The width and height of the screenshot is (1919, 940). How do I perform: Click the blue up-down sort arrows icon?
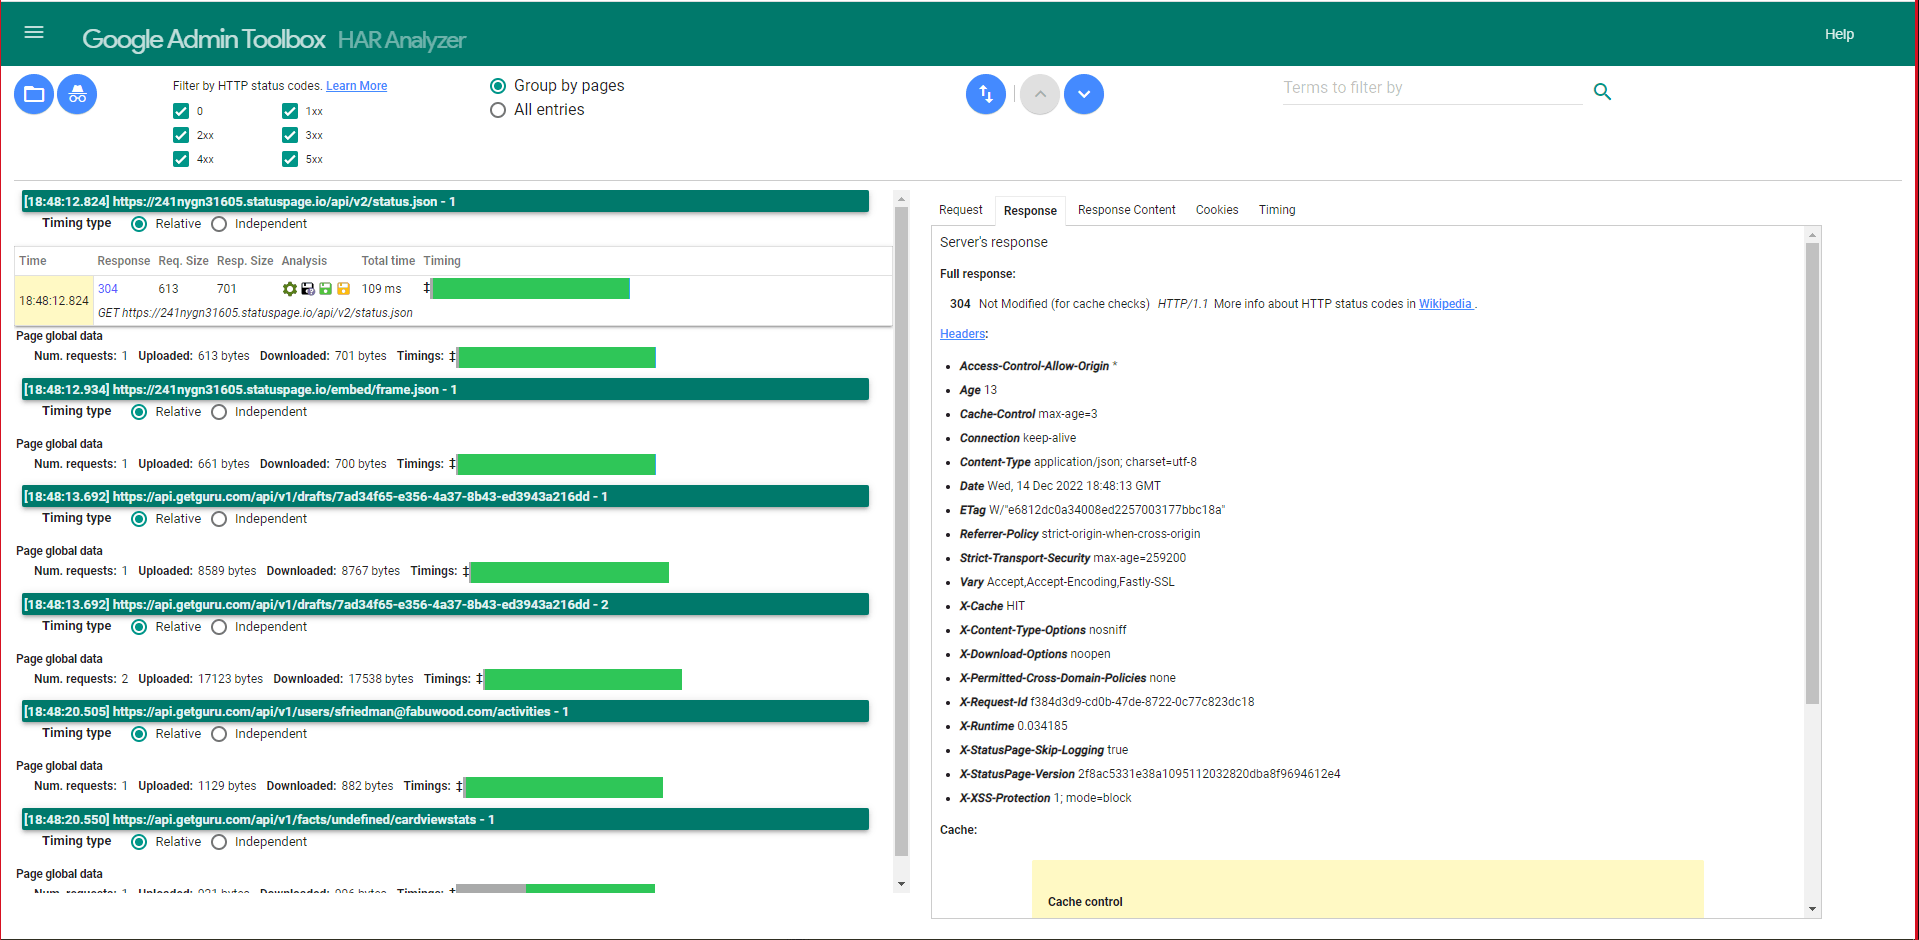pos(985,93)
